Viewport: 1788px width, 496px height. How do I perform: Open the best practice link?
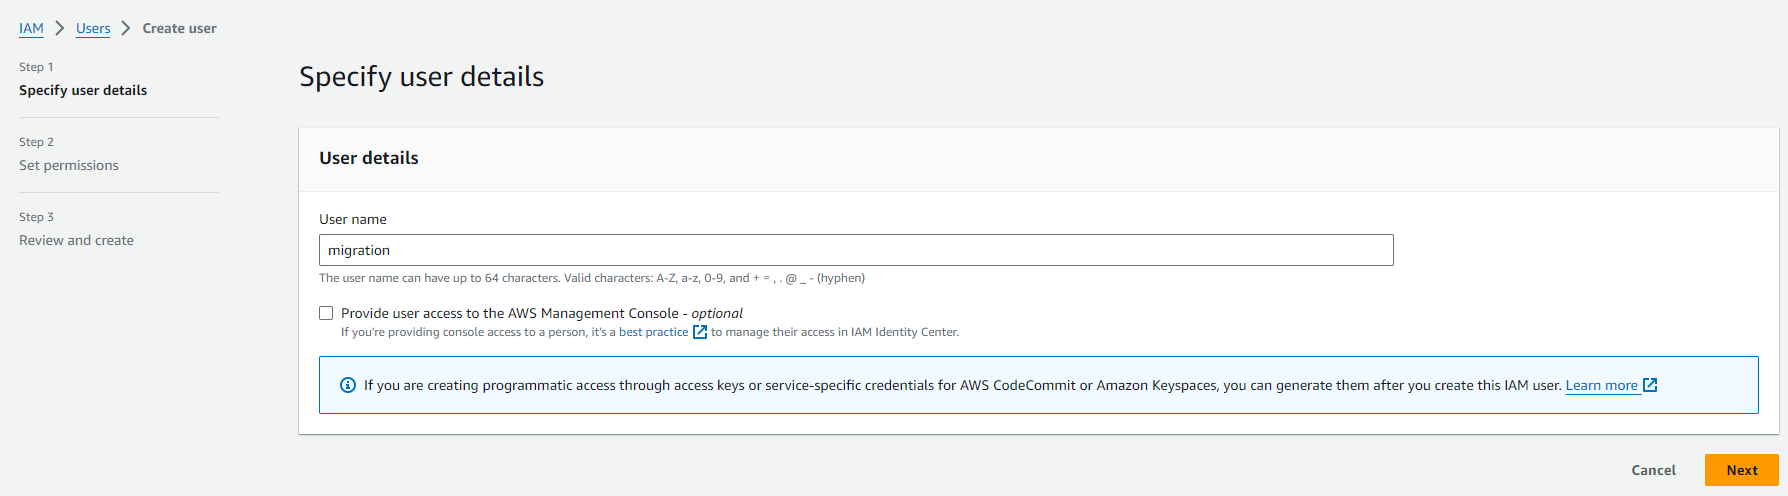click(653, 332)
